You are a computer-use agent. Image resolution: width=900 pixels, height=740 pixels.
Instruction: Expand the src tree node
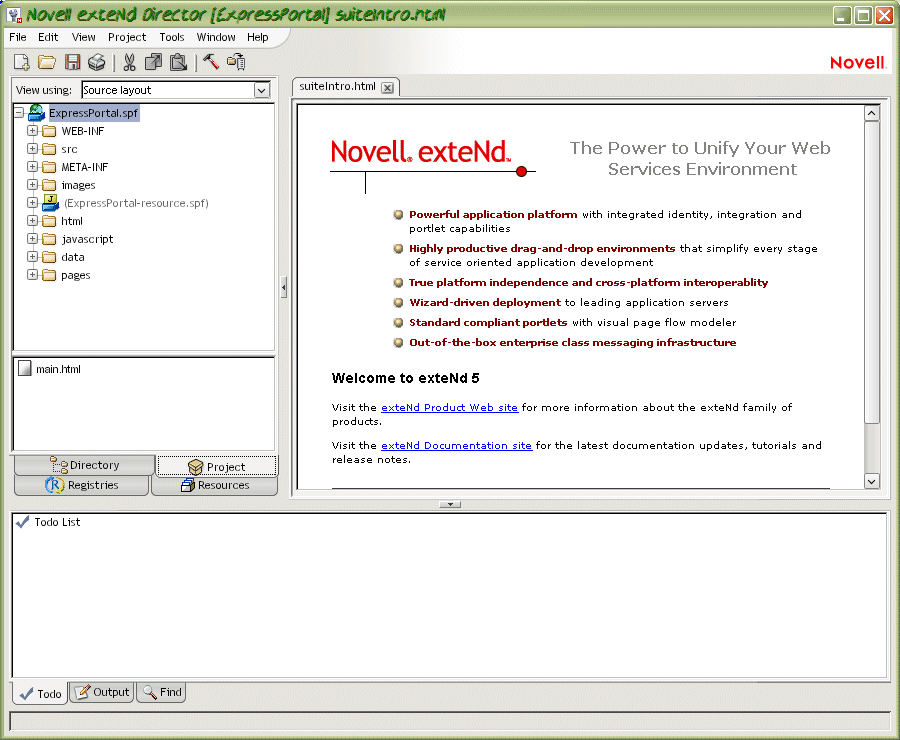[x=33, y=149]
